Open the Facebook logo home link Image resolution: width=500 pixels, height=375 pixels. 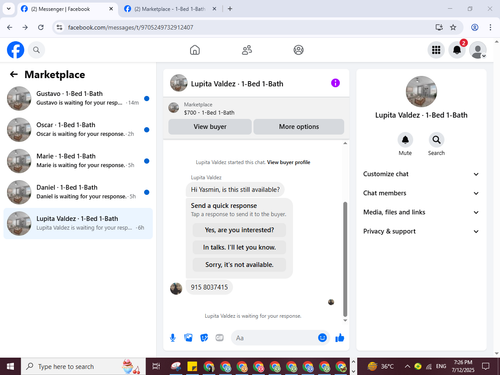click(x=15, y=50)
